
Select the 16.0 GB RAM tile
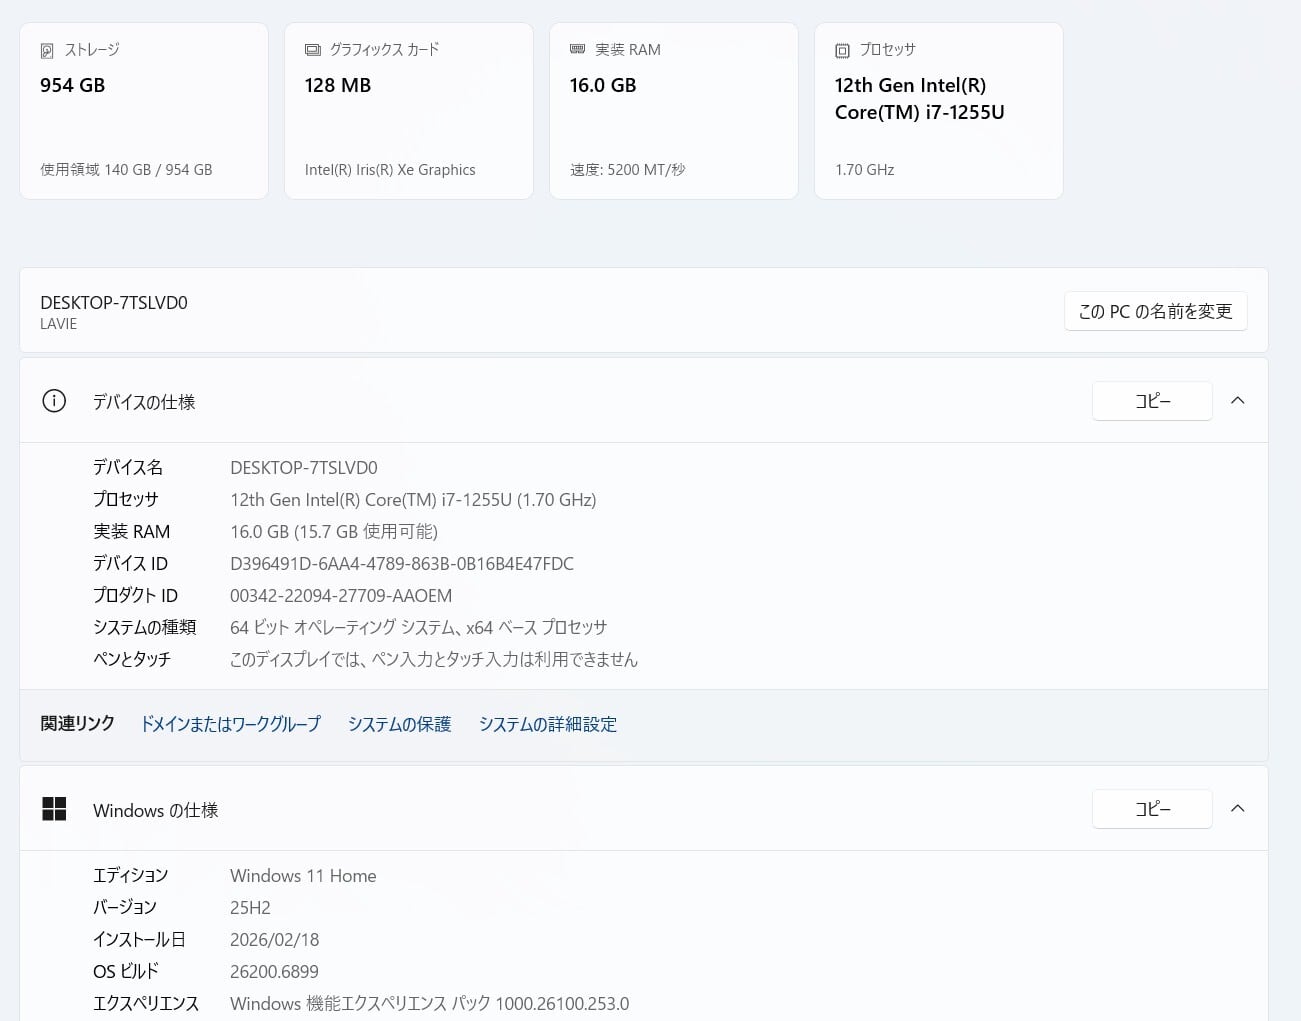tap(673, 111)
